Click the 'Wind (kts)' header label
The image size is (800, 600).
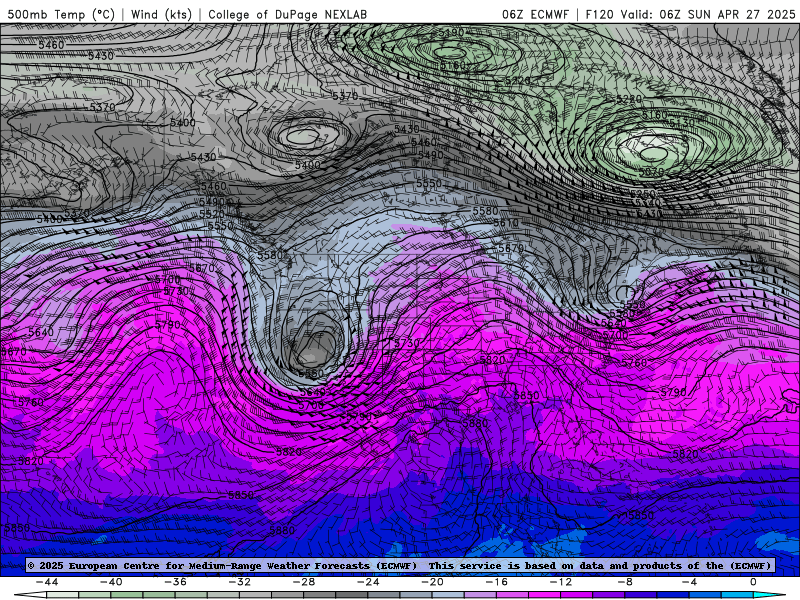(161, 14)
